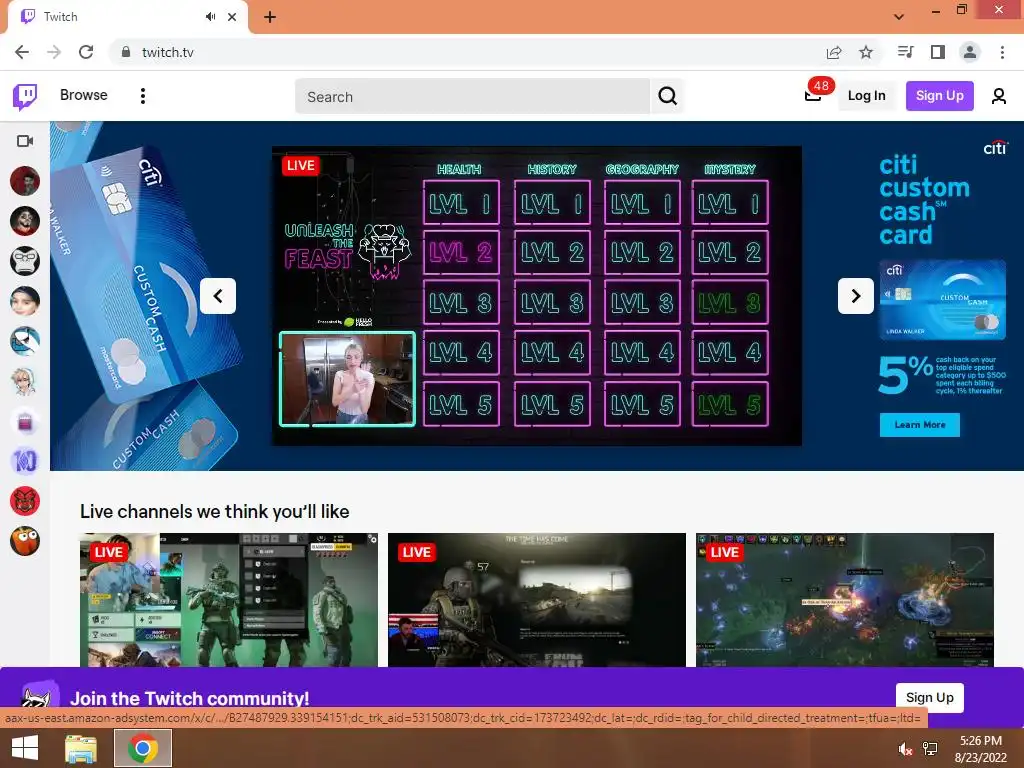This screenshot has height=768, width=1024.
Task: Open the user profile icon menu
Action: [999, 97]
